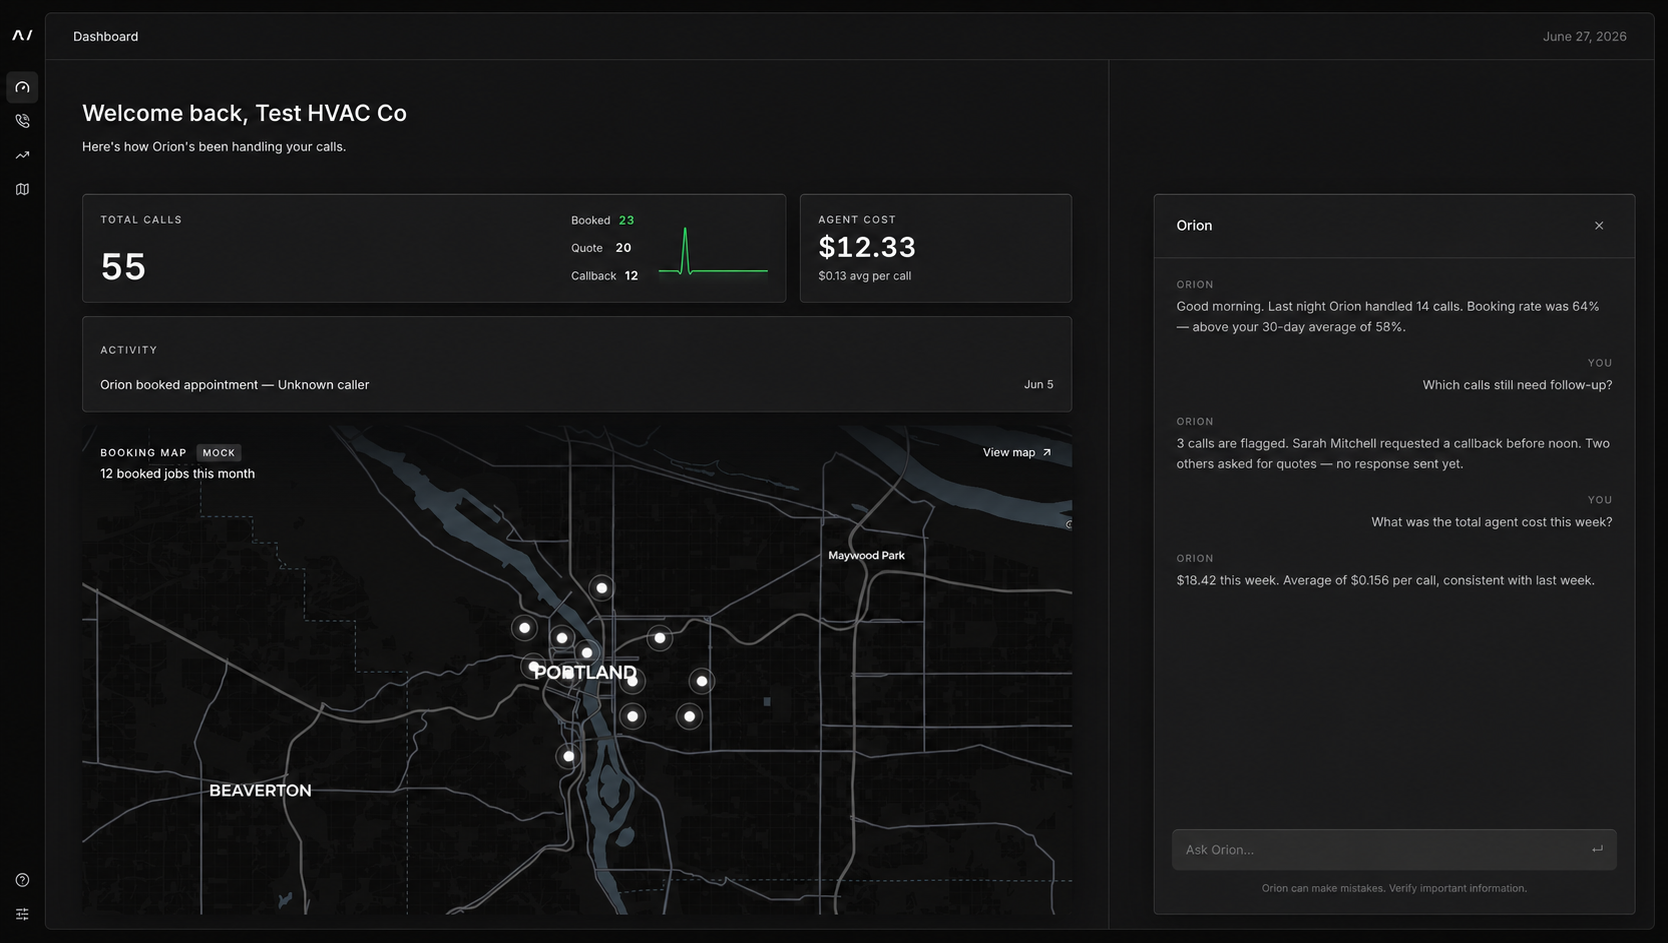Image resolution: width=1668 pixels, height=943 pixels.
Task: Click the BEAVERTON map label
Action: pos(260,790)
